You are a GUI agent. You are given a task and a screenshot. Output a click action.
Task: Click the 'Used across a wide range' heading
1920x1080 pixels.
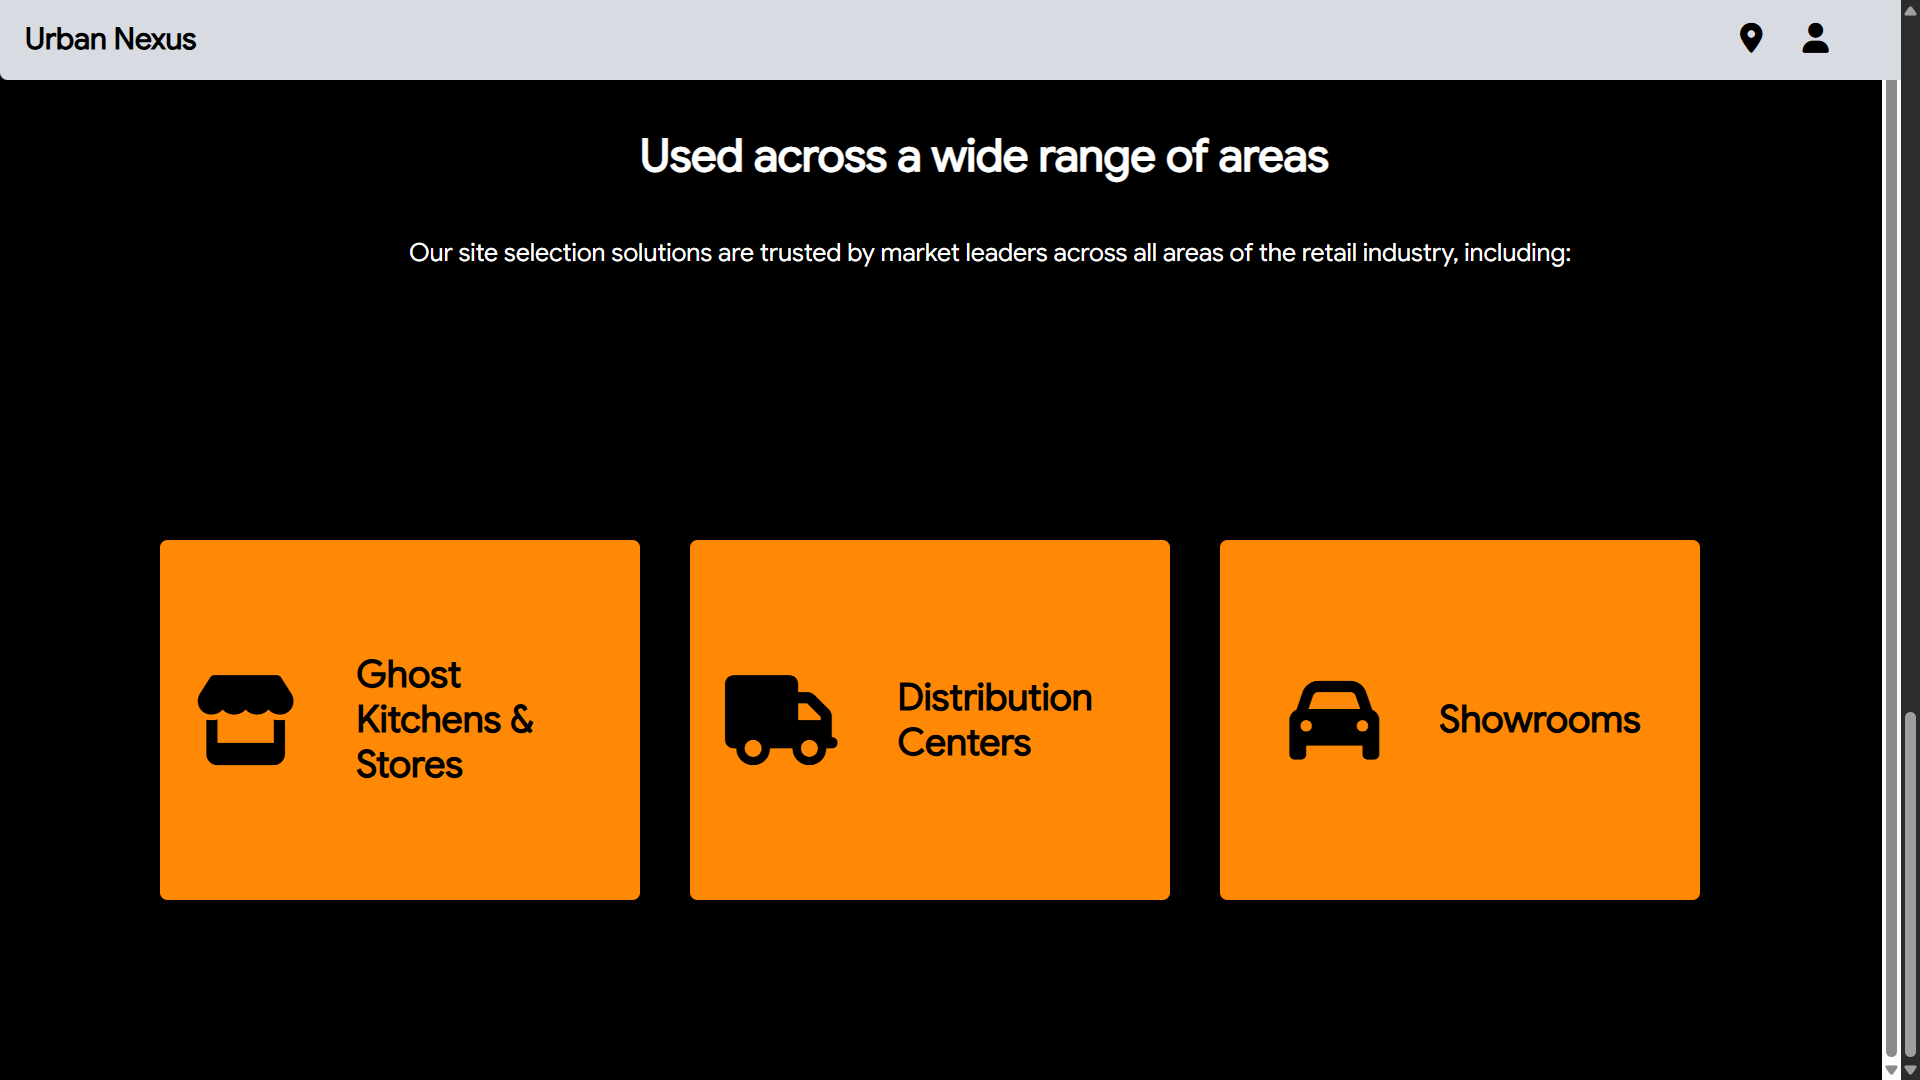984,157
